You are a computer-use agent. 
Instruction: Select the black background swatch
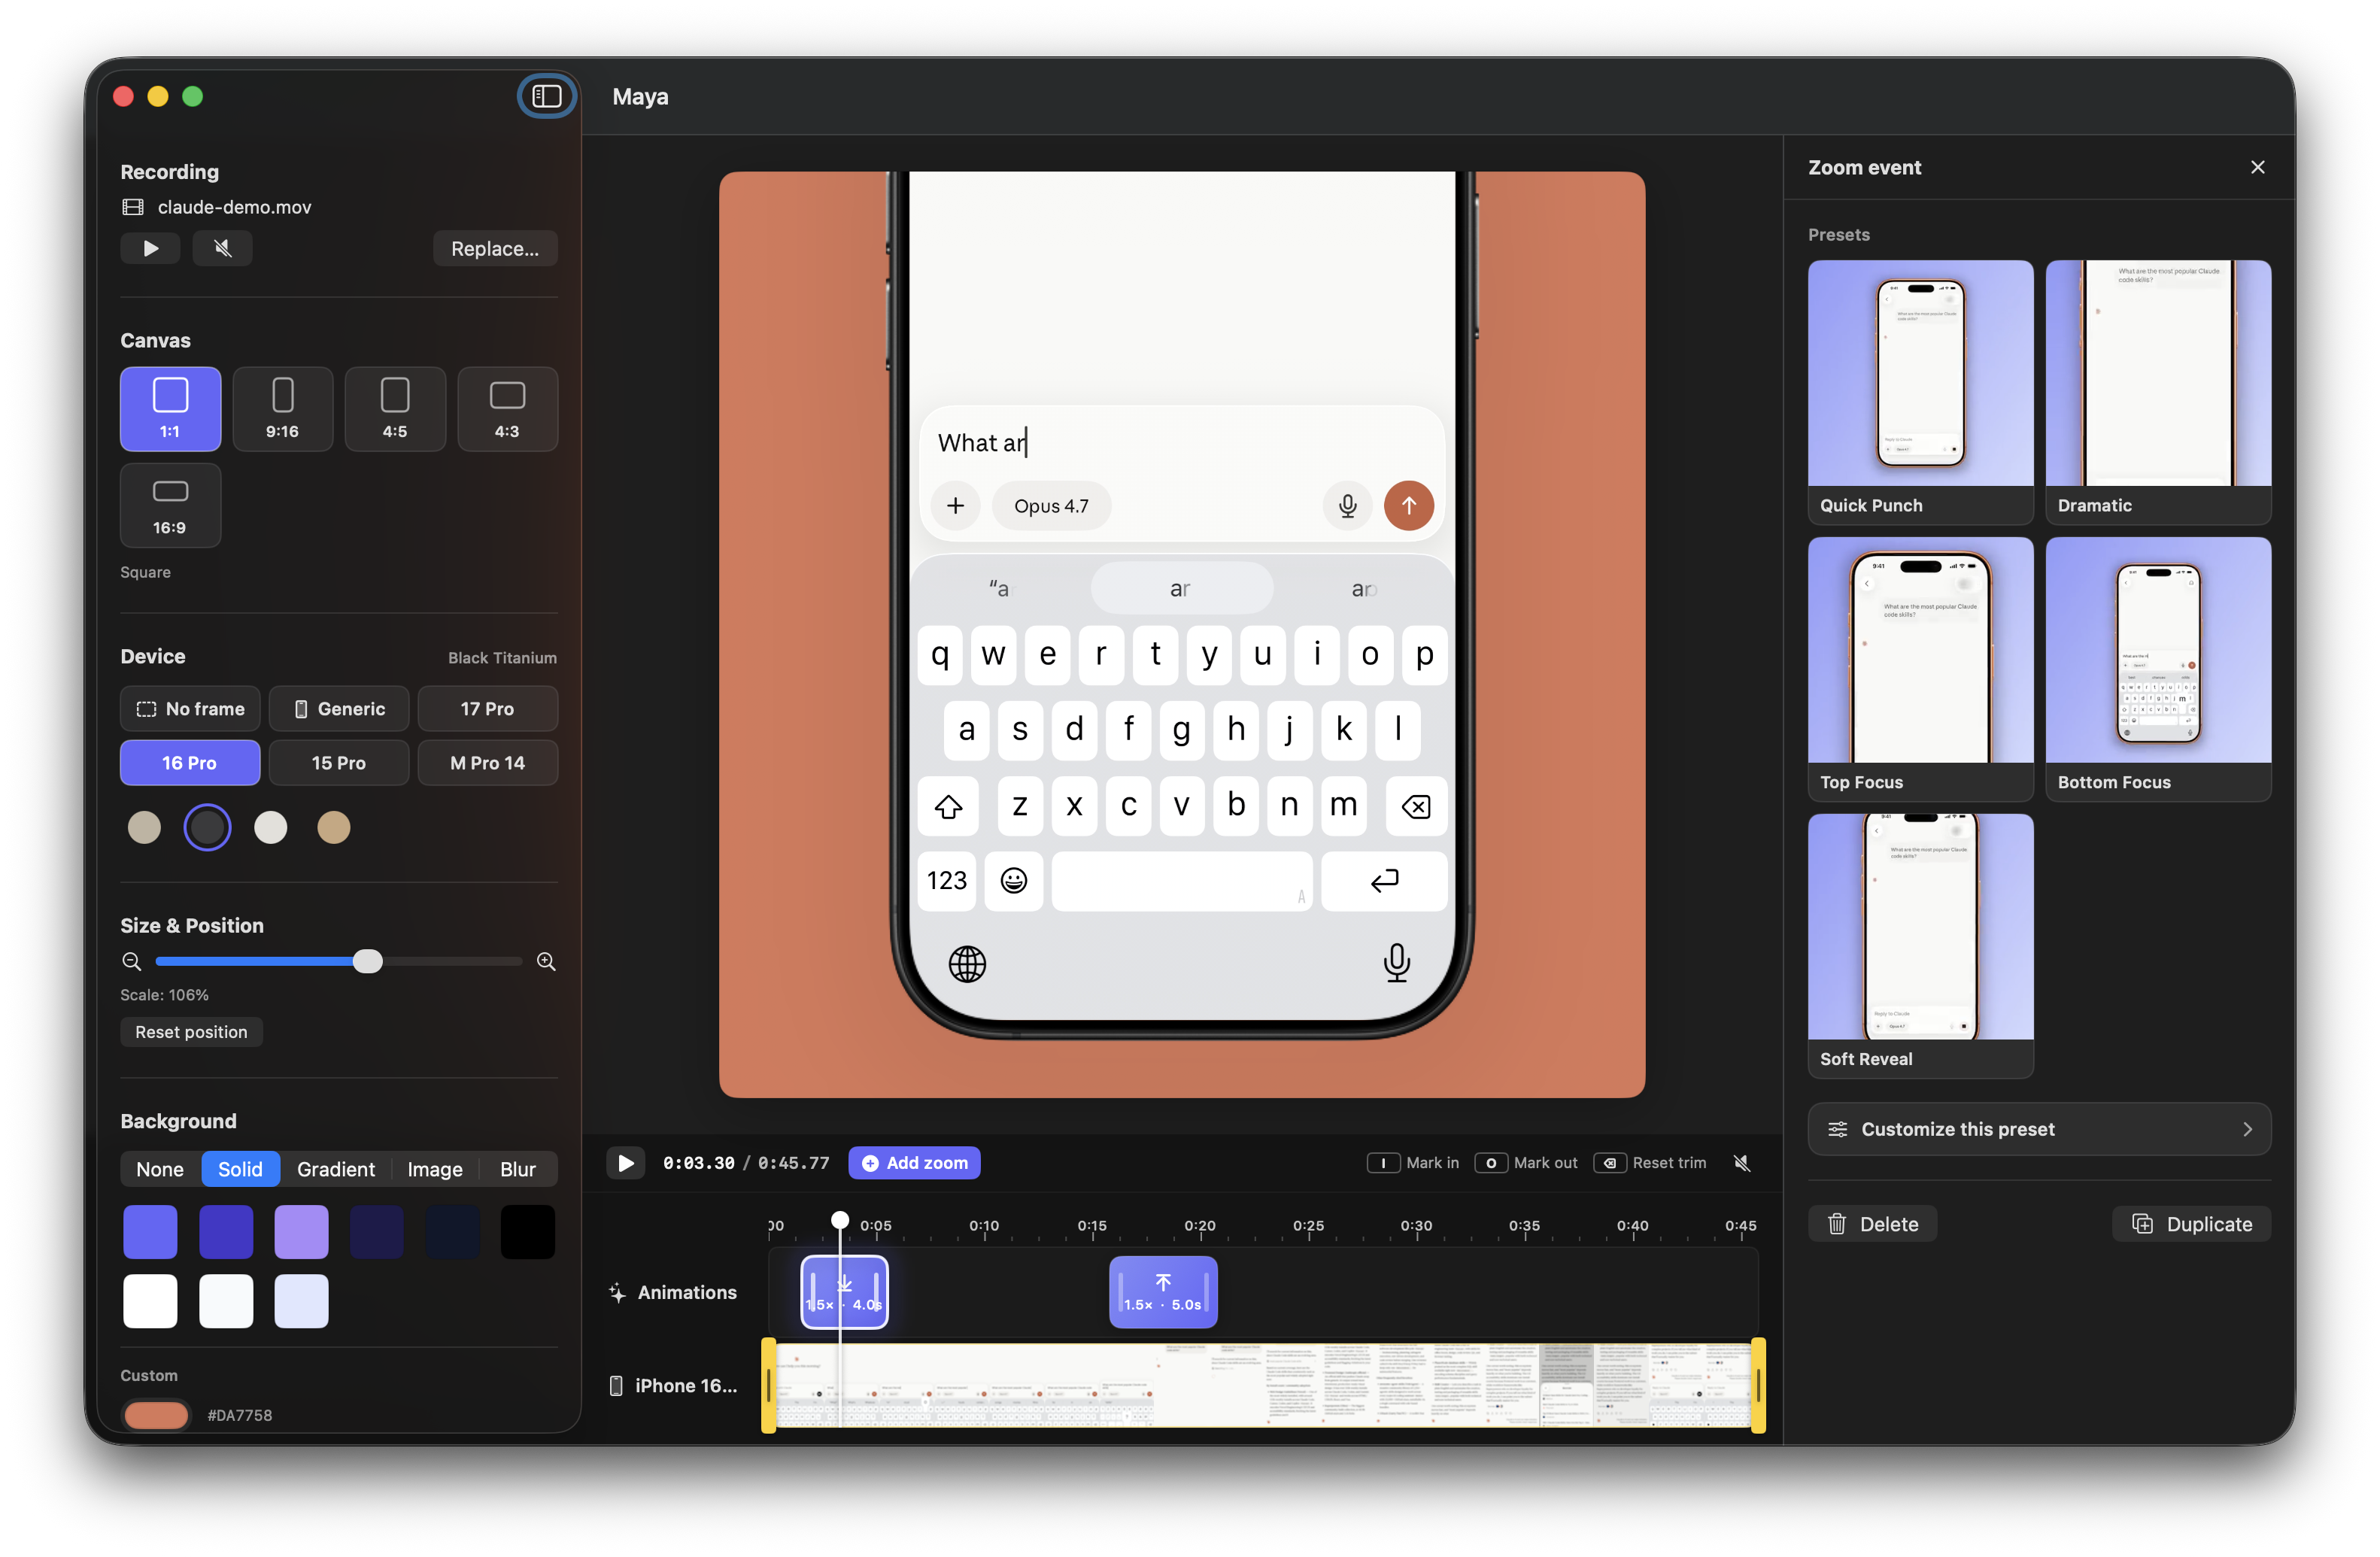527,1231
